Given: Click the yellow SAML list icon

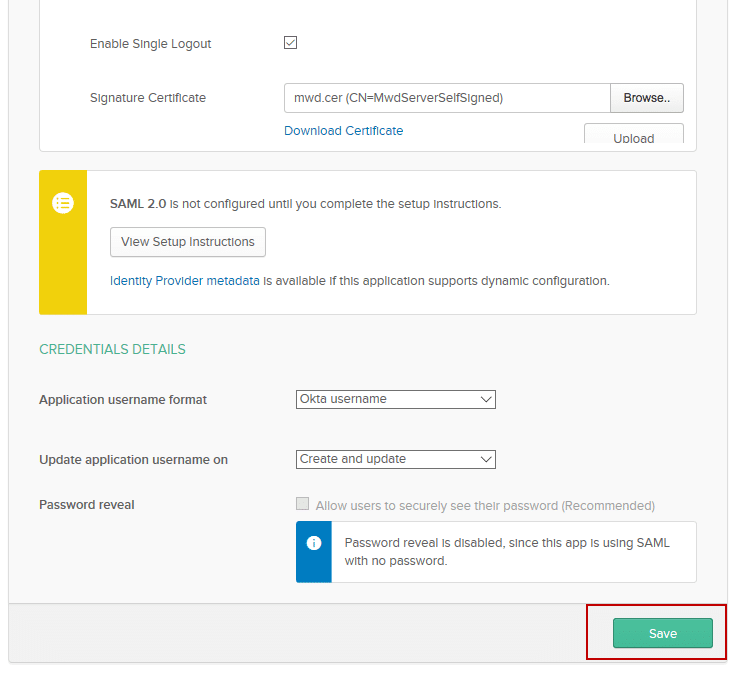Looking at the screenshot, I should (x=63, y=203).
